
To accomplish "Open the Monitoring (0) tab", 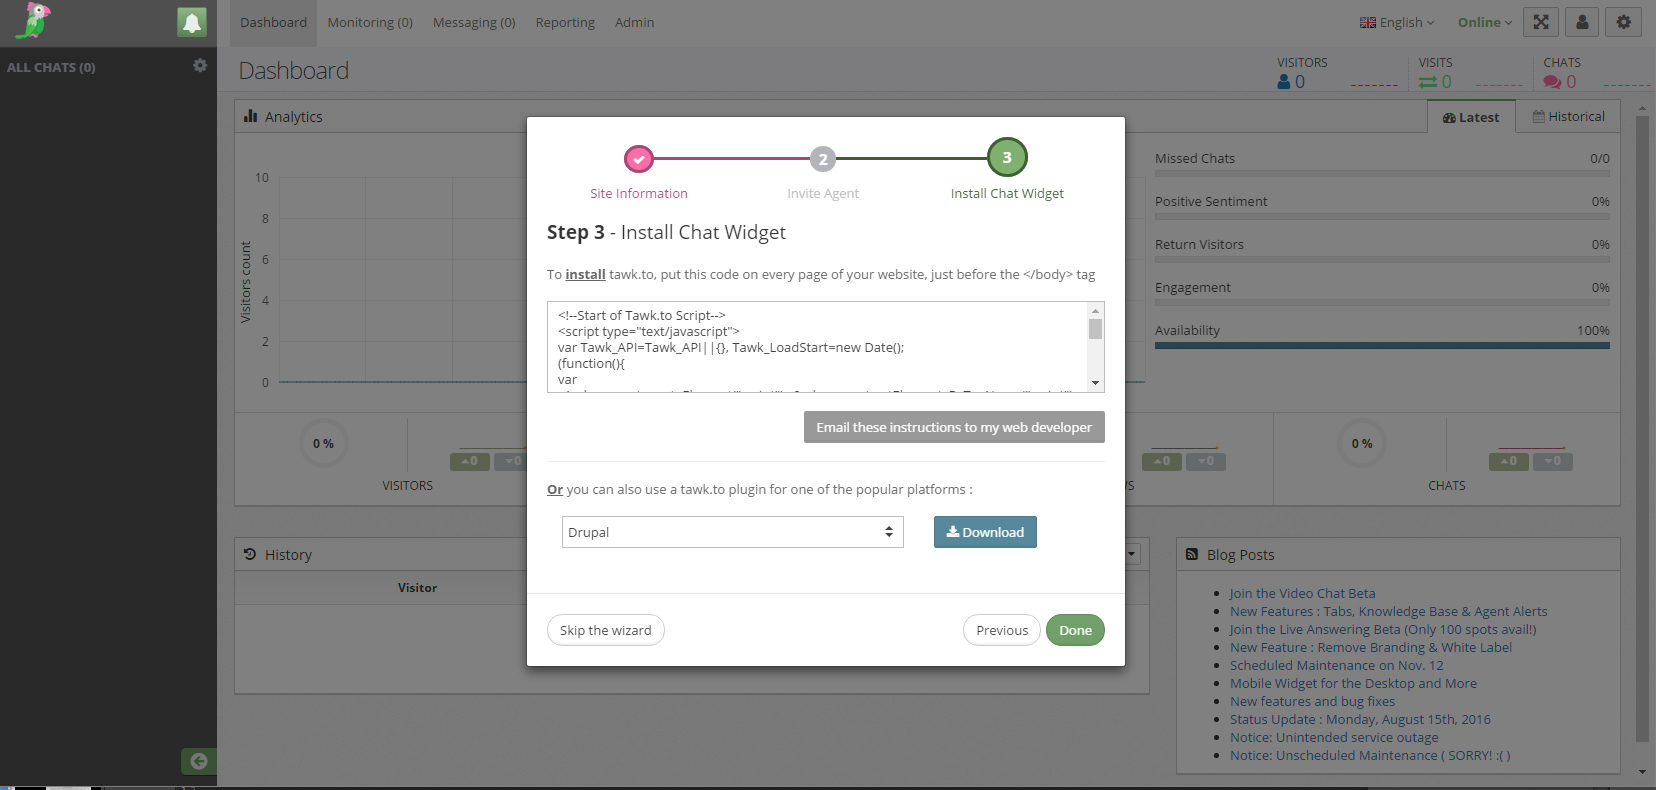I will 370,22.
